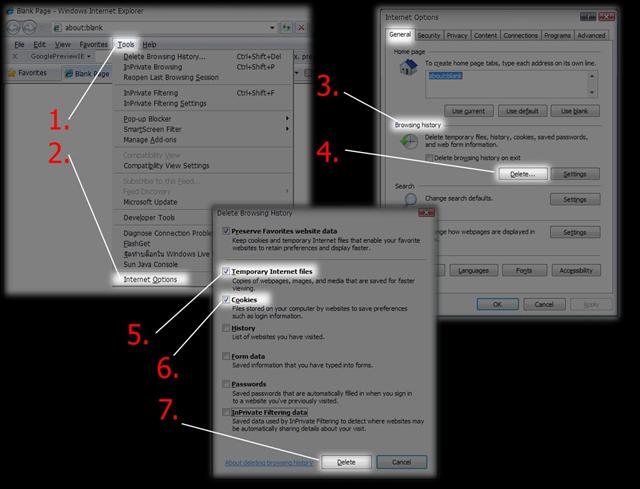The height and width of the screenshot is (489, 640).
Task: Switch to the Security tab
Action: (x=429, y=36)
